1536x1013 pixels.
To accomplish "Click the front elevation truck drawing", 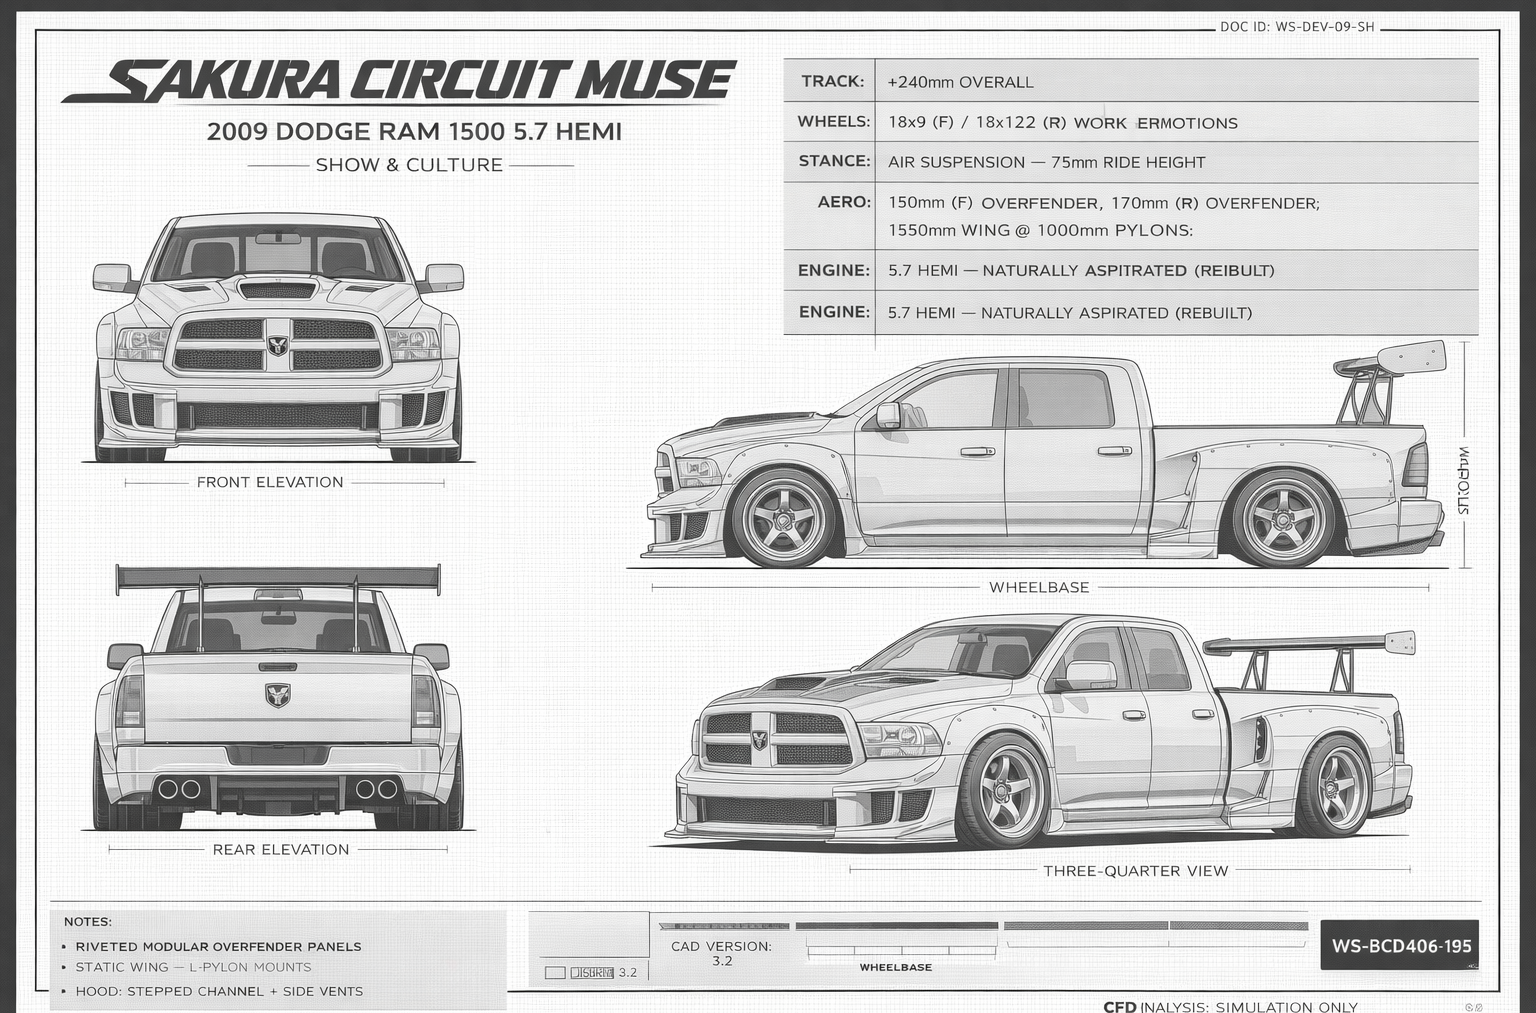I will [x=278, y=338].
